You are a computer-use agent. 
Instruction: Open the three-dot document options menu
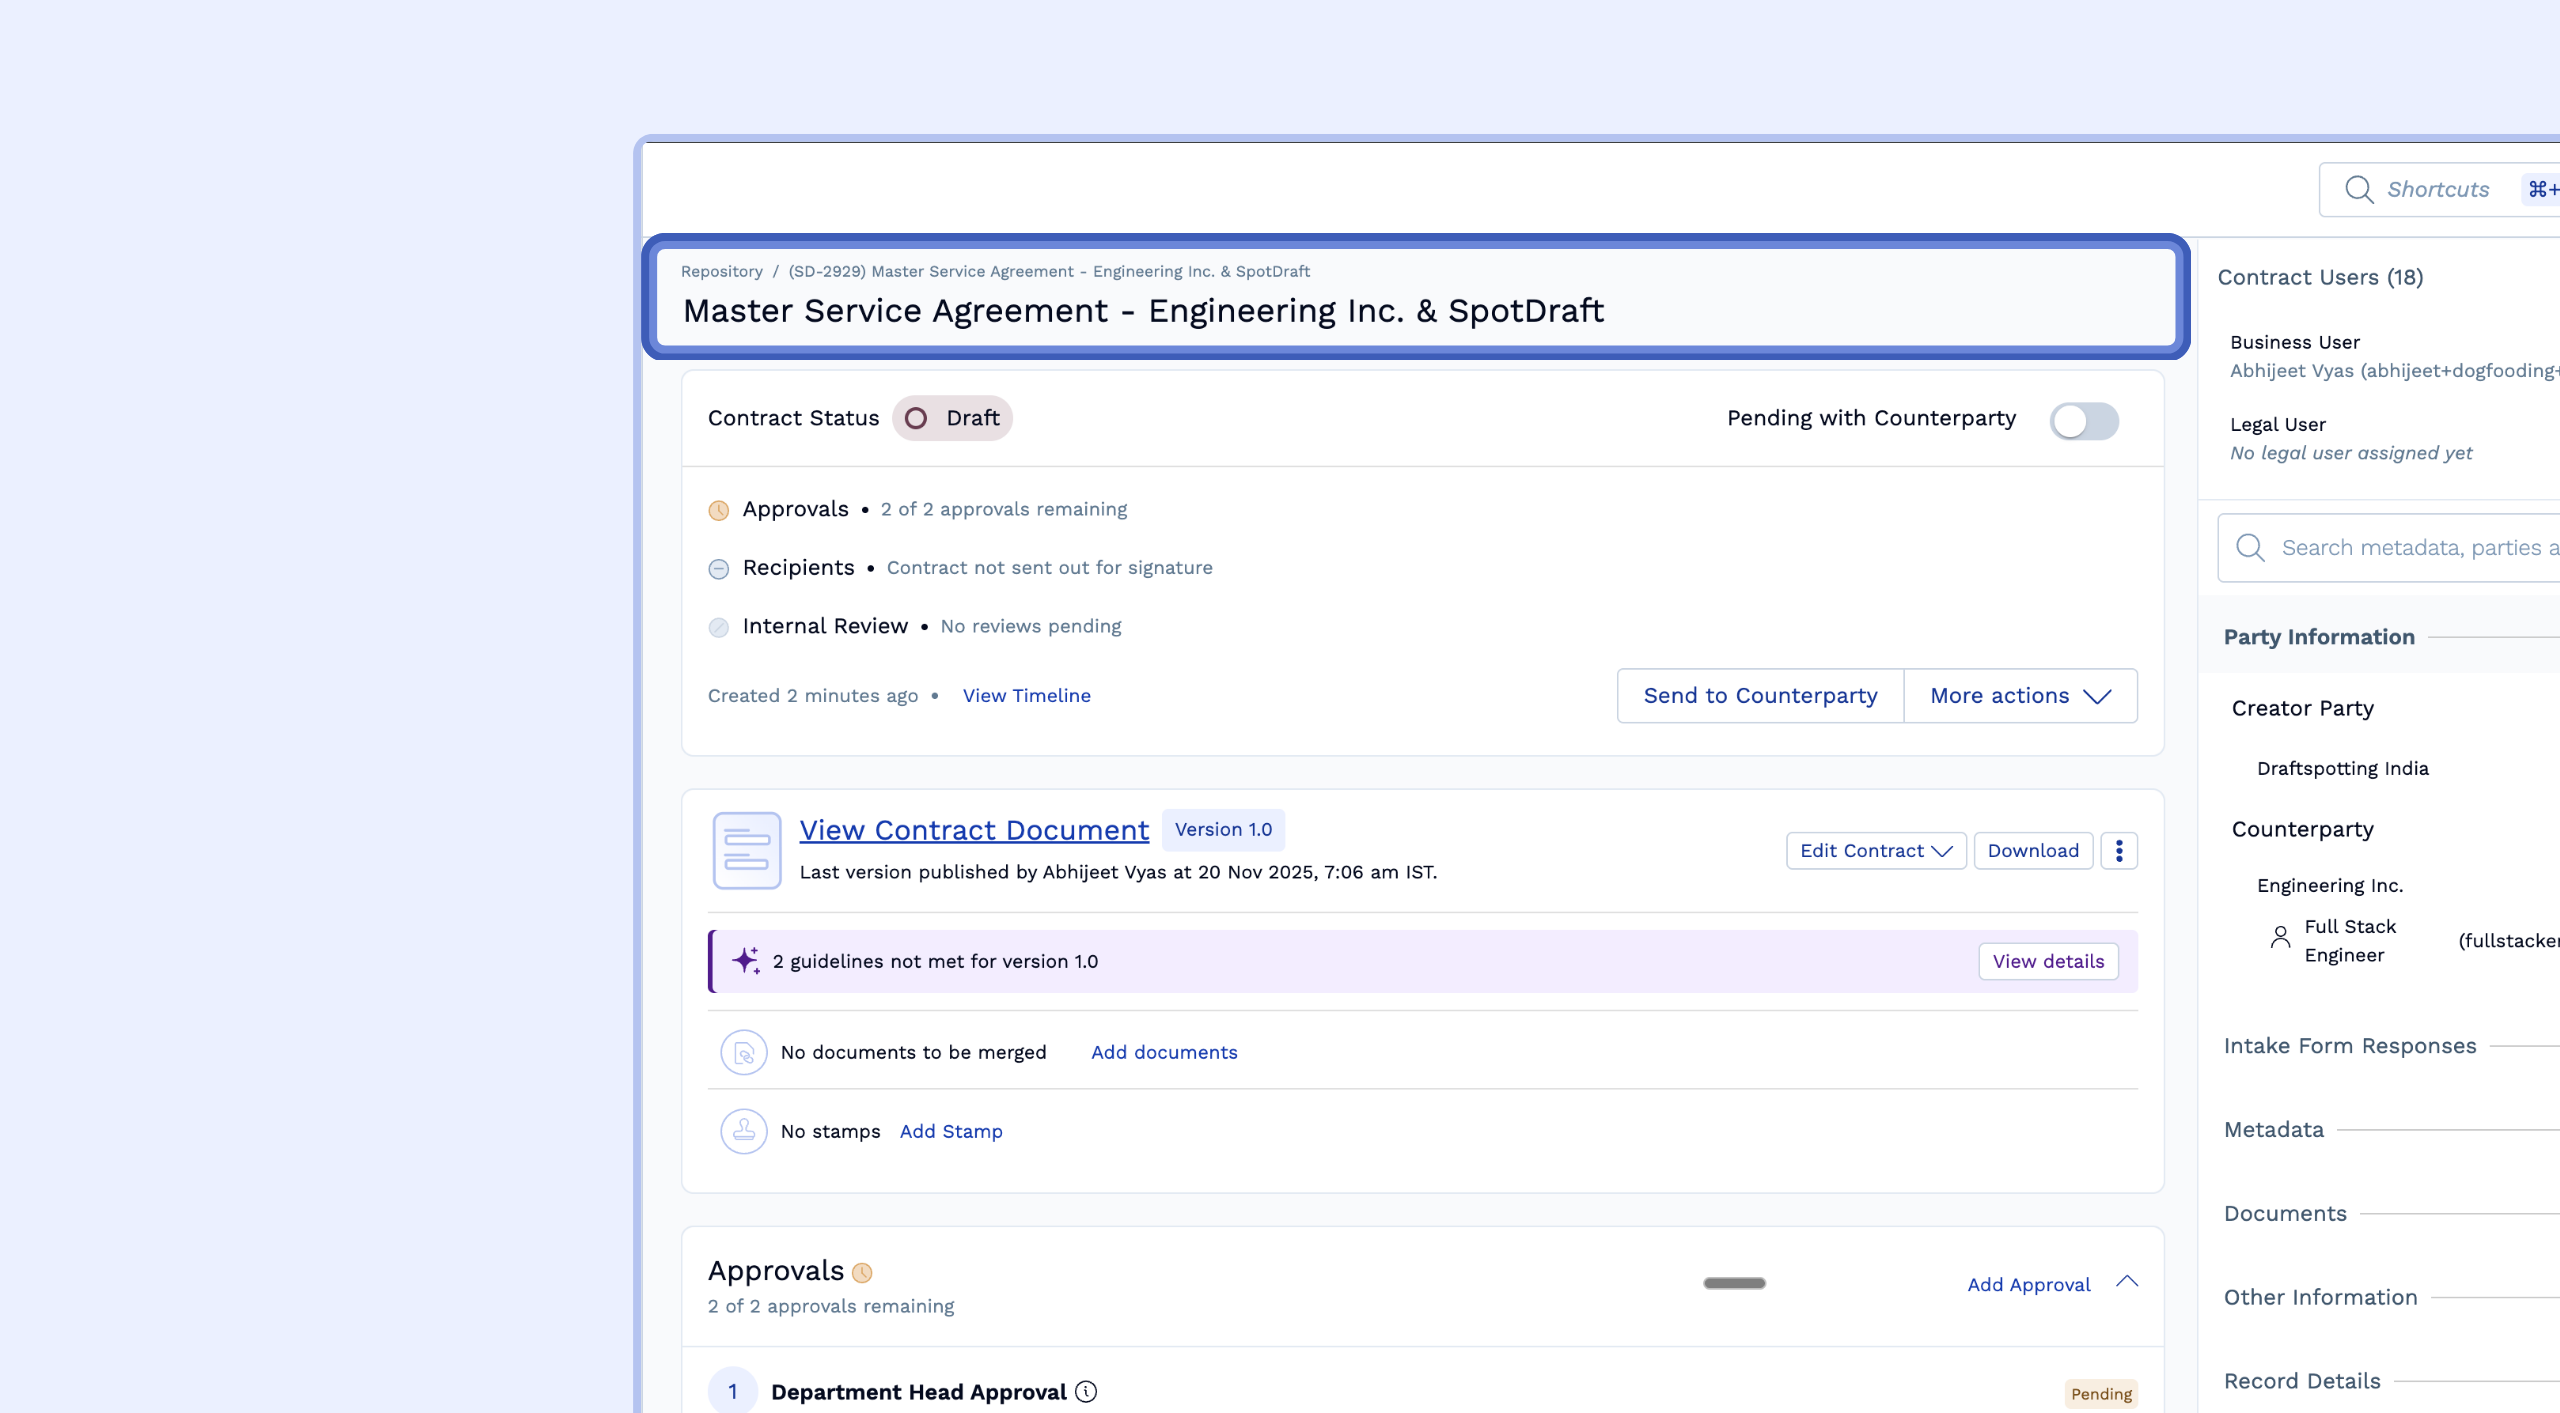point(2118,850)
